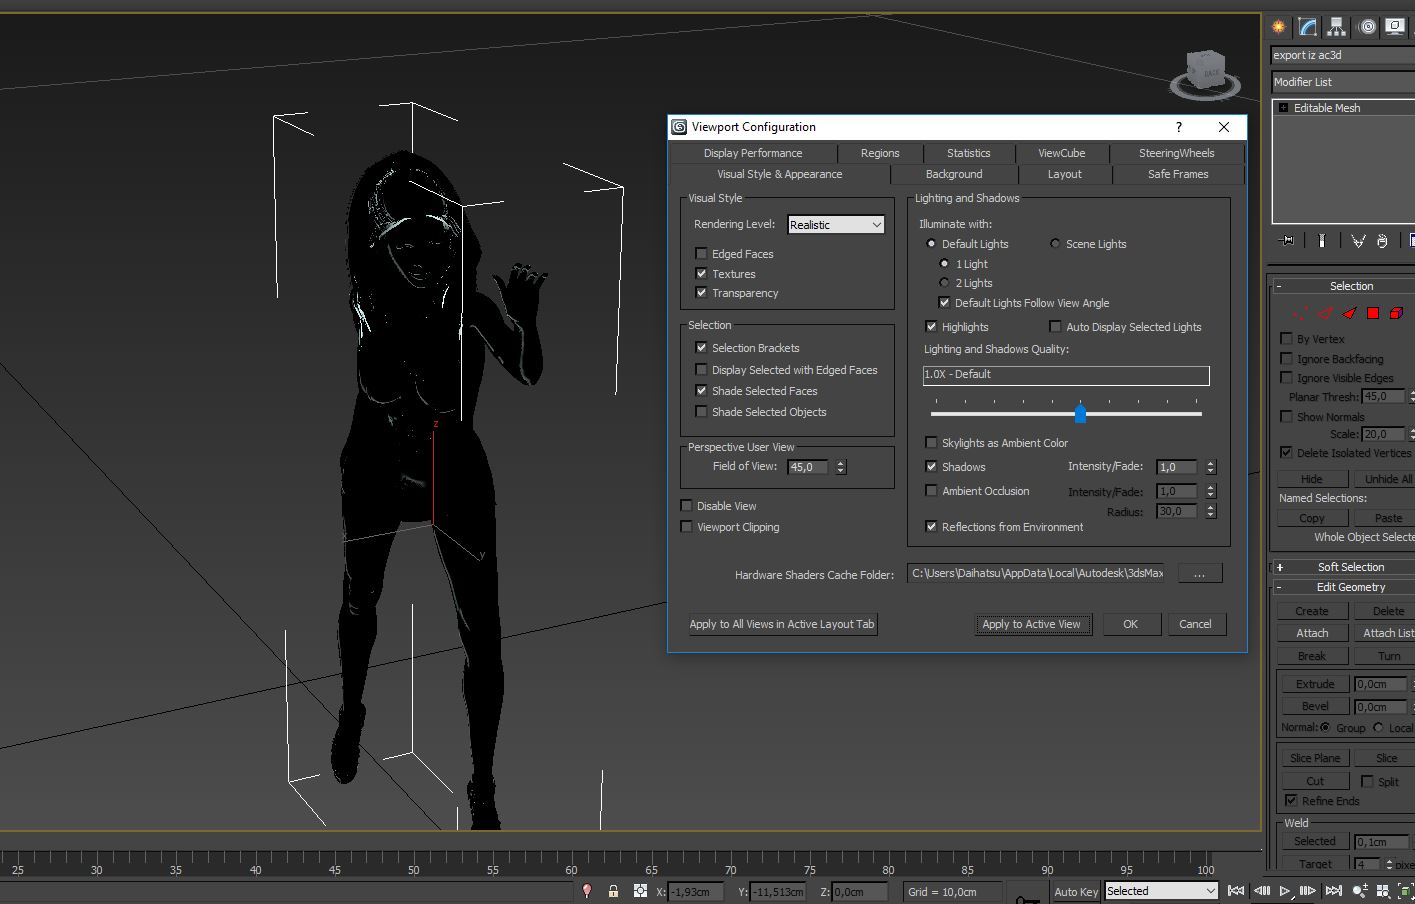Click the Lighting and Shadows Quality slider handle
Screen dimensions: 1415x904
(1080, 413)
